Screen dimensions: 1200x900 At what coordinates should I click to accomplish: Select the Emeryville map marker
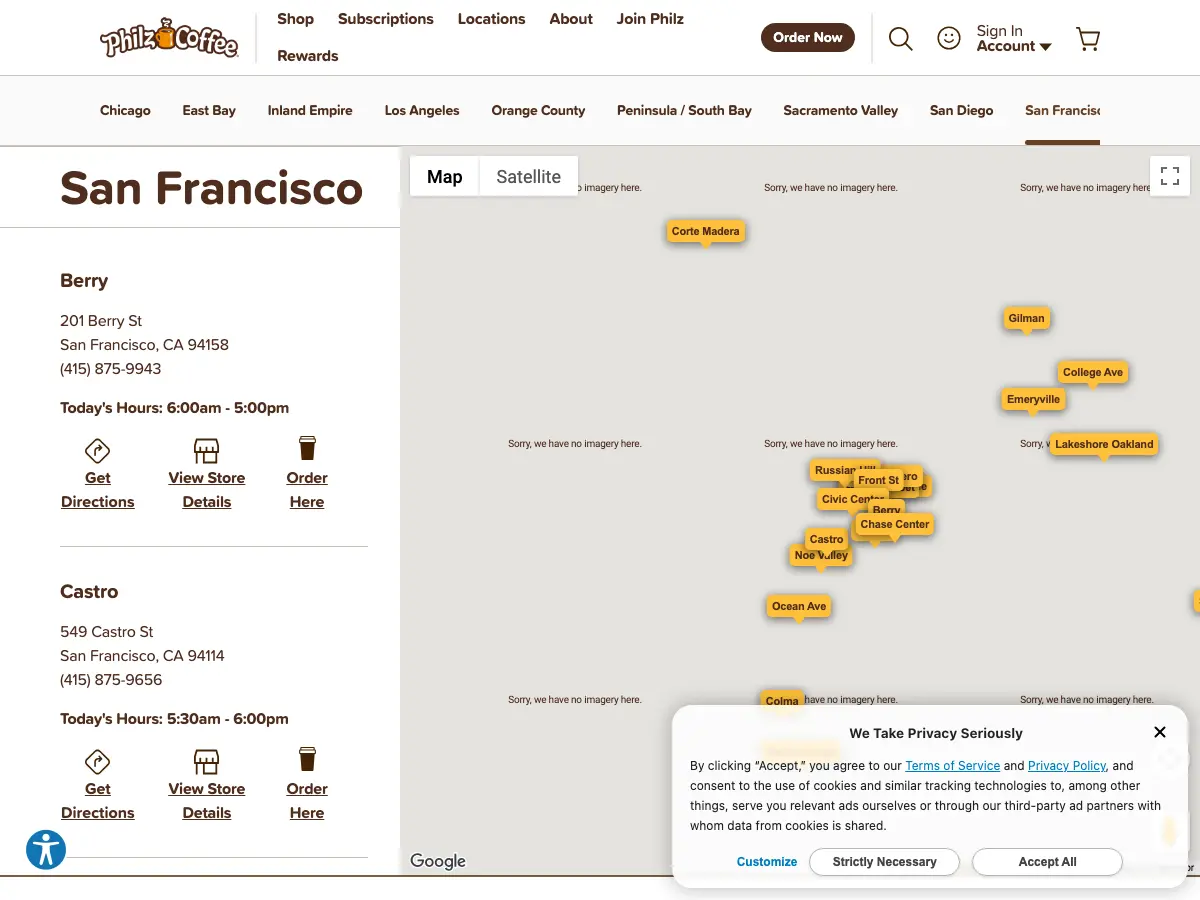pos(1033,399)
